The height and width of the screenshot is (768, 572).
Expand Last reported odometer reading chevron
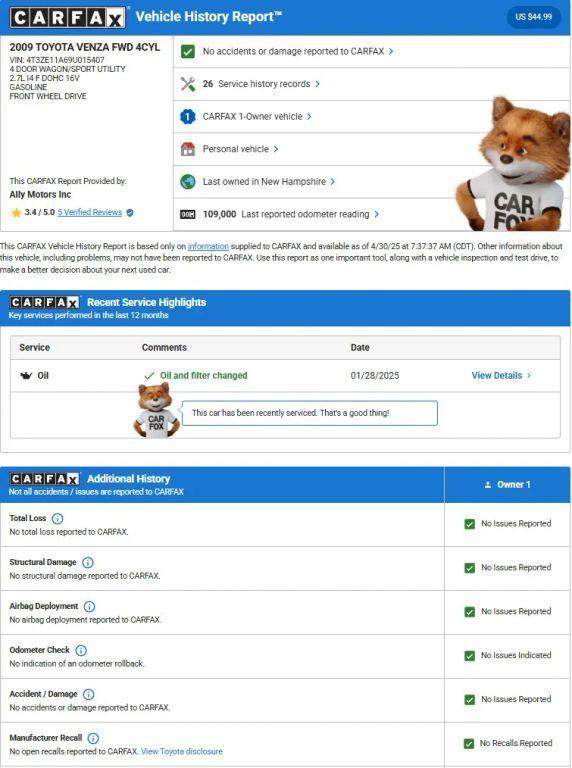376,214
